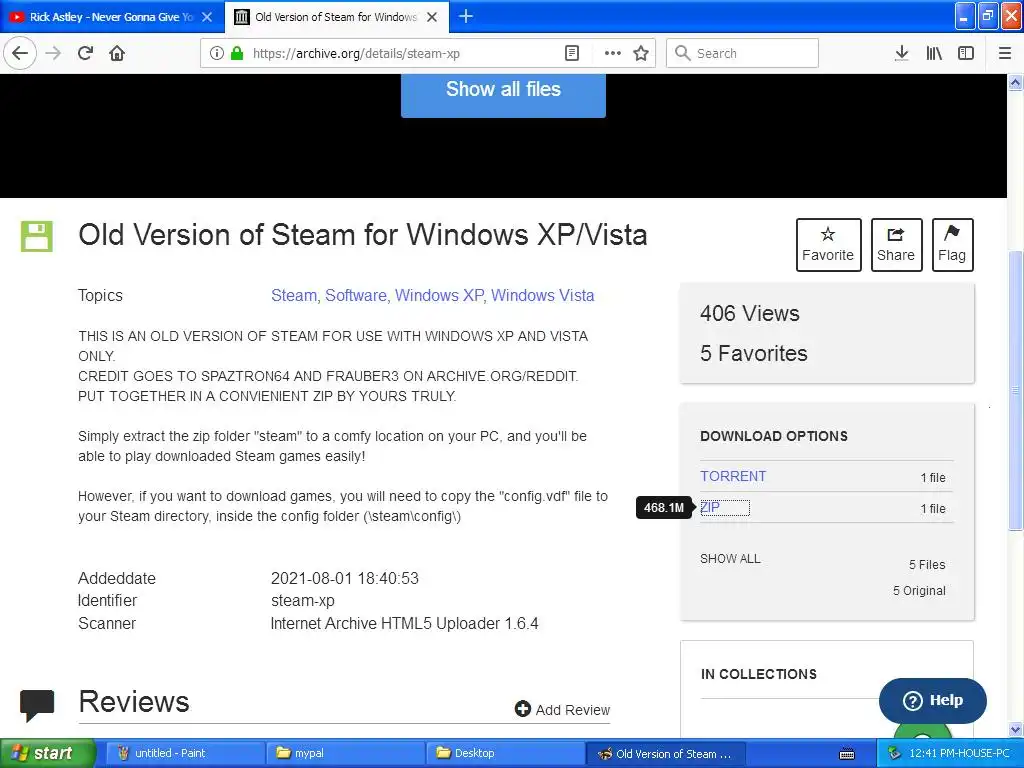Open the browser home page
This screenshot has width=1024, height=768.
[x=117, y=53]
